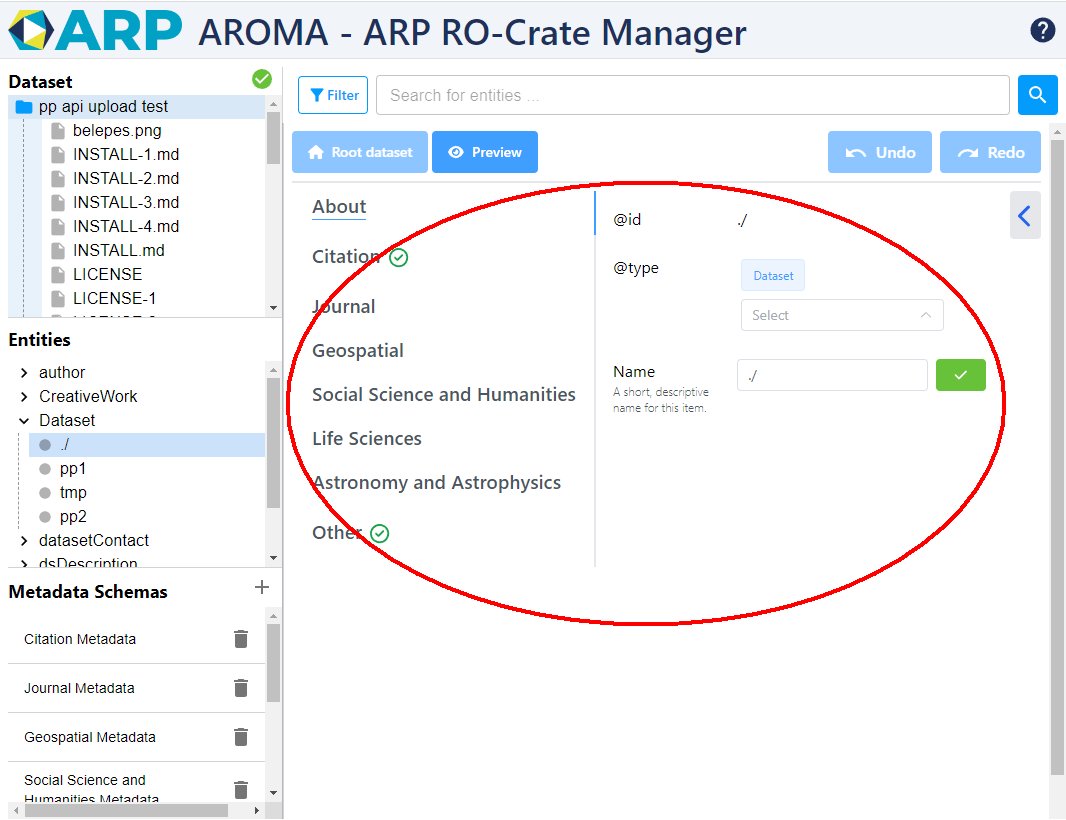The height and width of the screenshot is (820, 1066).
Task: Click the blue search magnifier button
Action: click(x=1037, y=95)
